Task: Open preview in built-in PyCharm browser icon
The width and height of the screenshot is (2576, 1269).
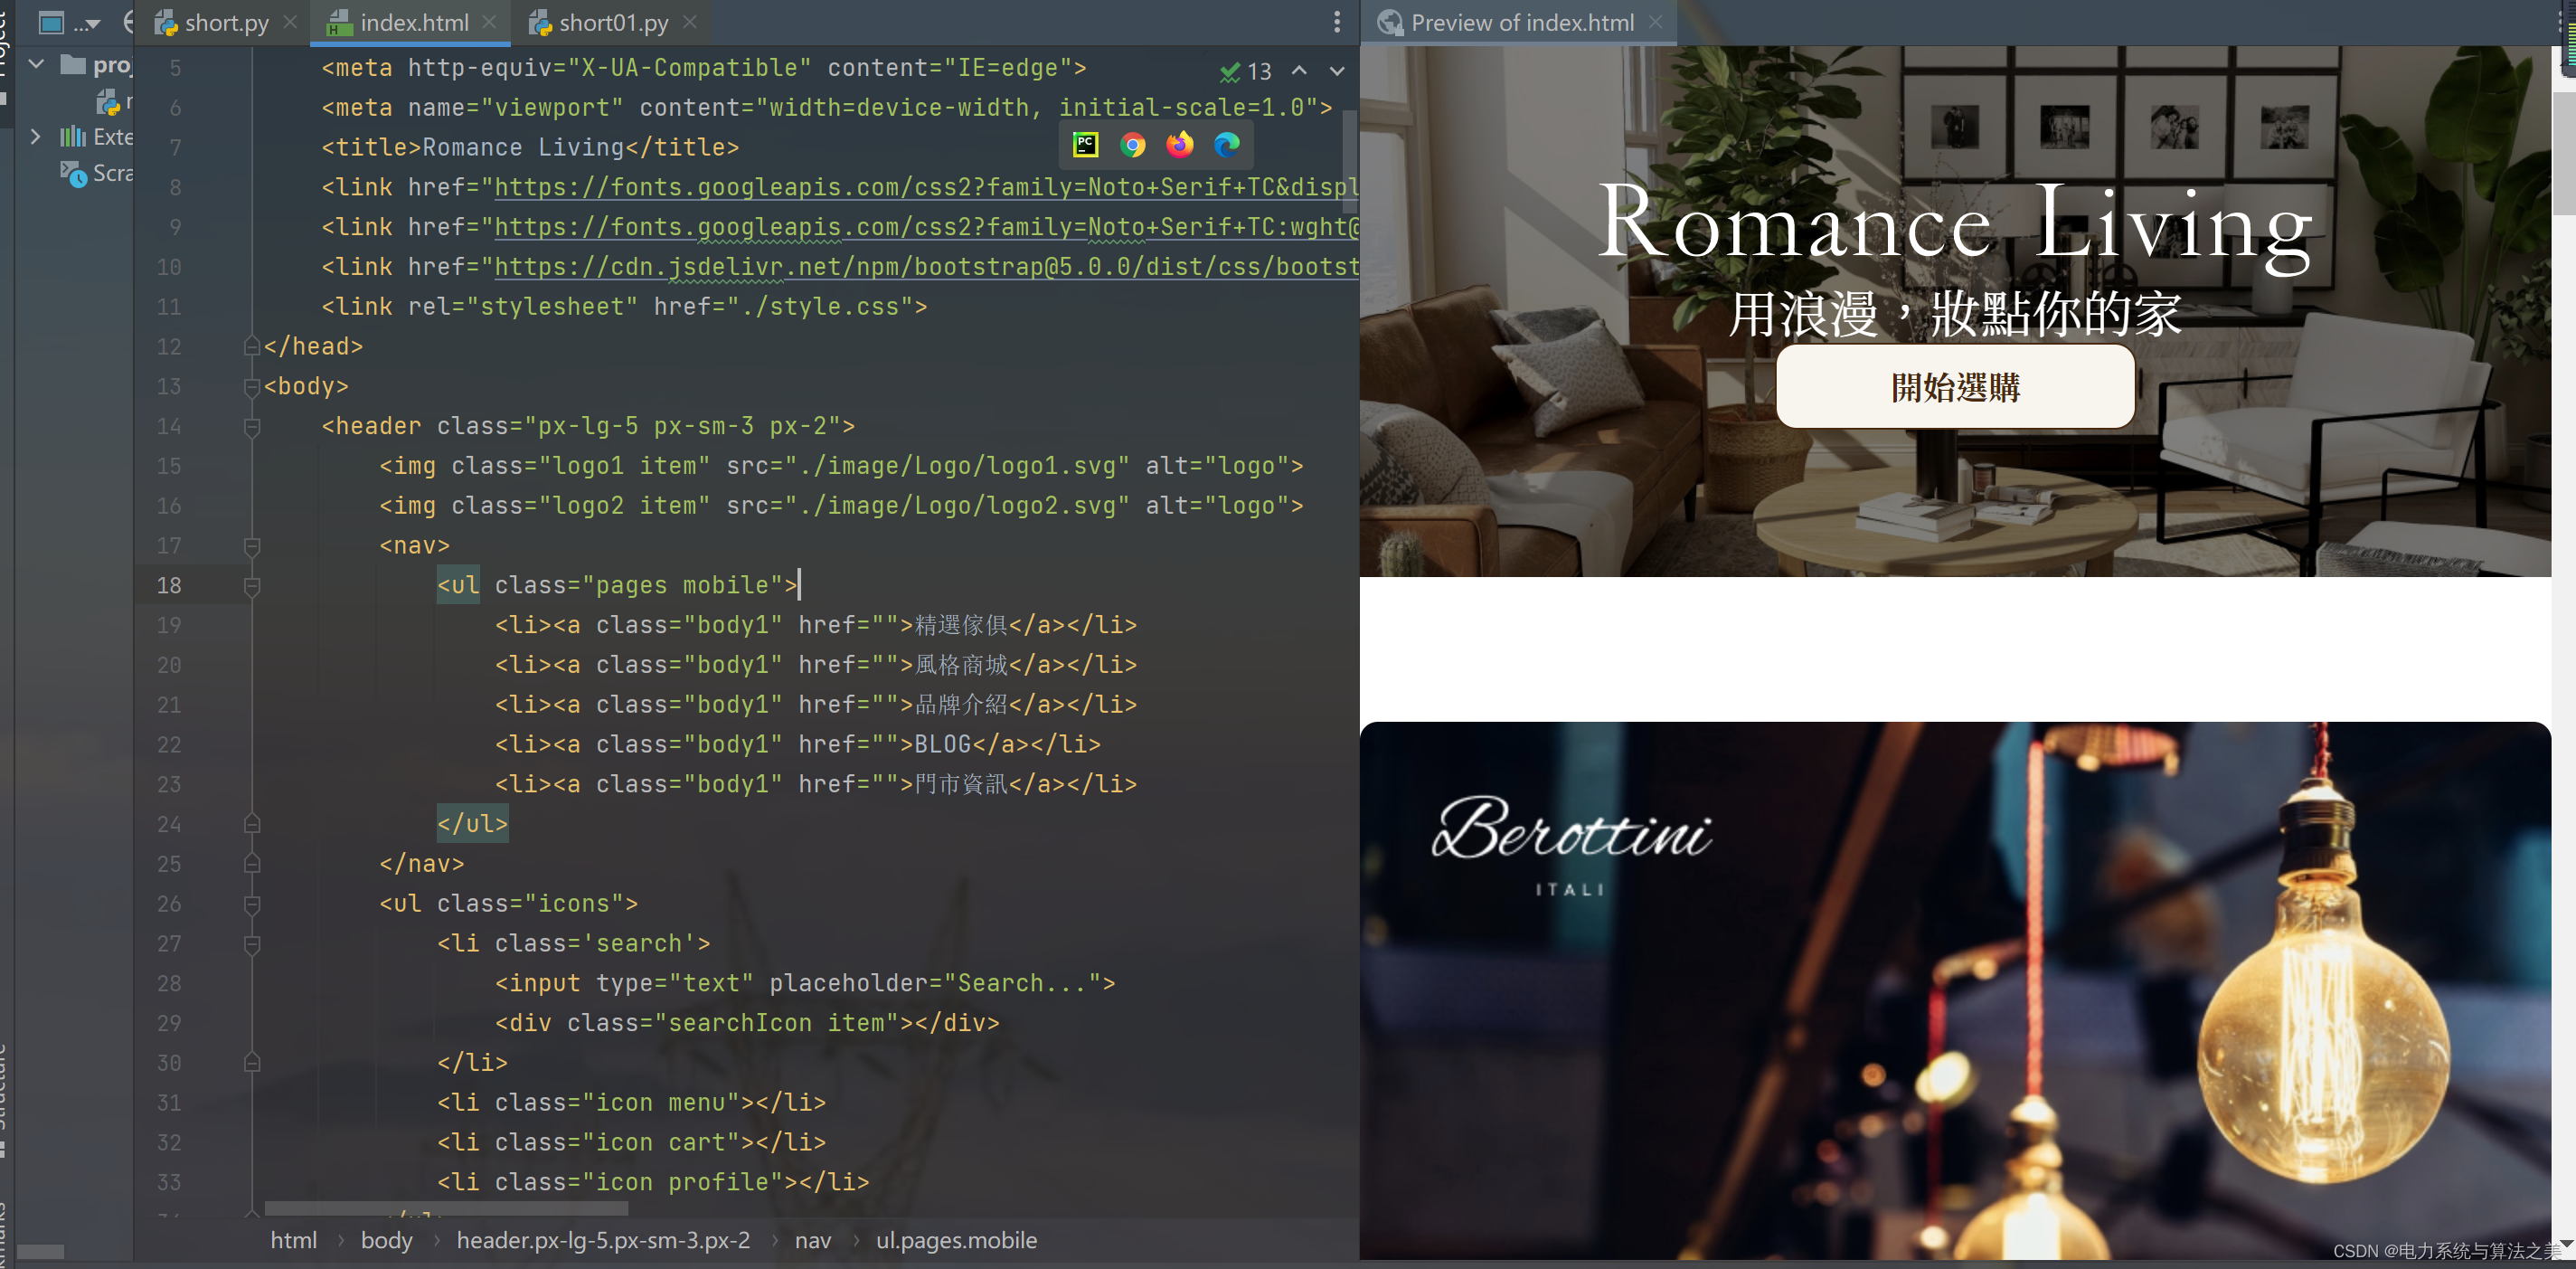Action: (x=1085, y=145)
